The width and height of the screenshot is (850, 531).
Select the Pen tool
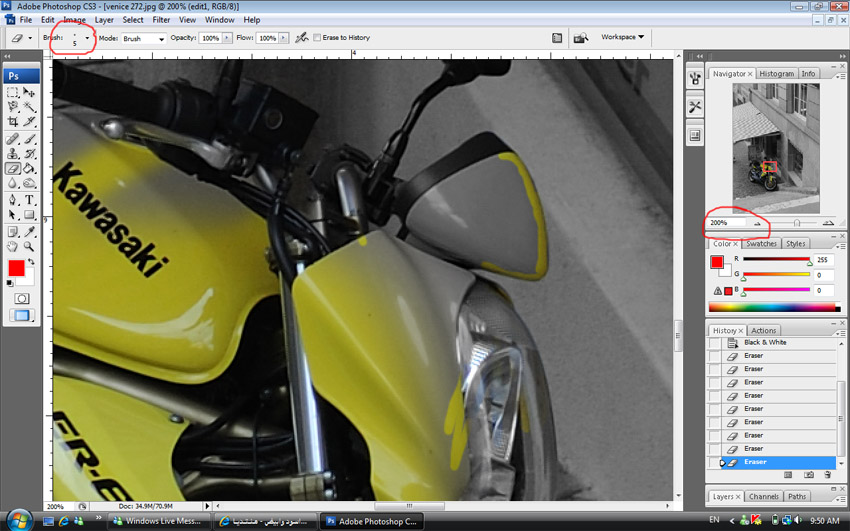point(13,200)
